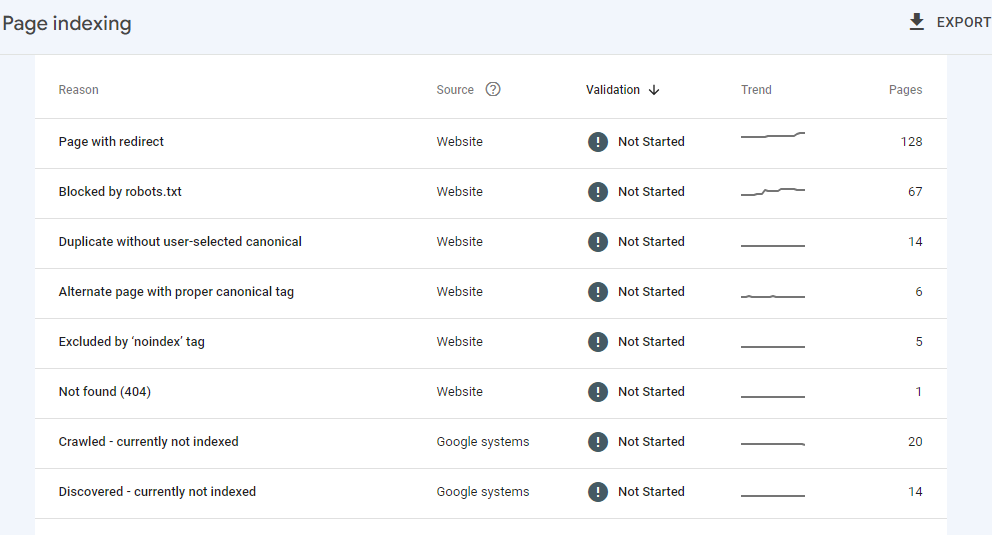Open Discovered - currently not indexed row

point(157,492)
